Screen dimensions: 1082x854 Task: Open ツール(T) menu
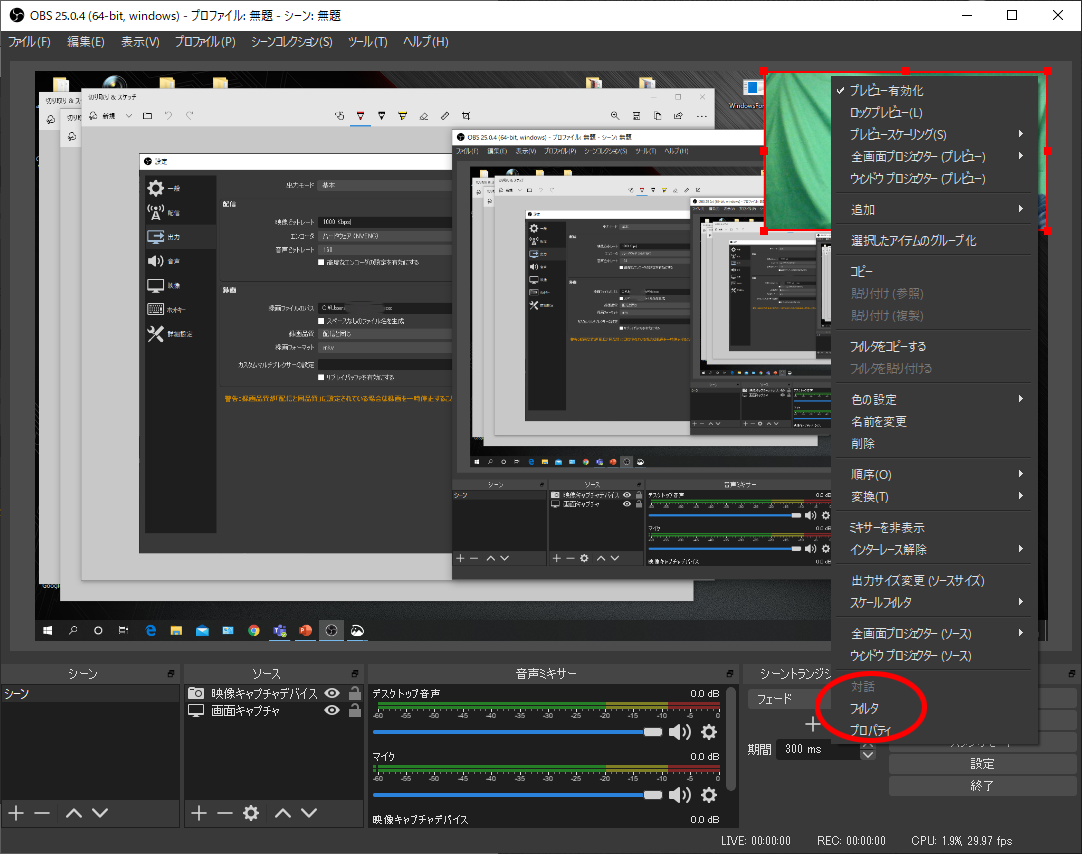tap(367, 42)
